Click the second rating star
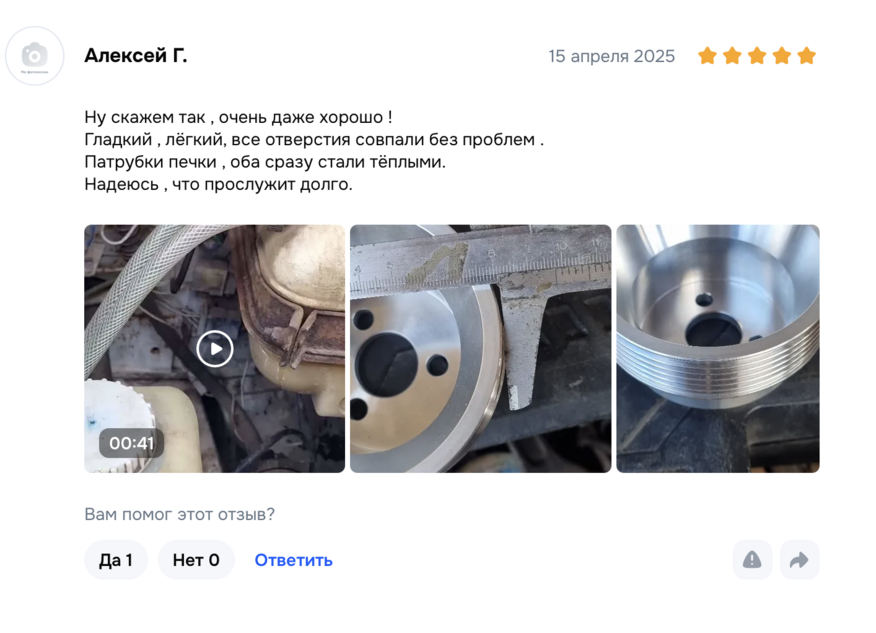876x633 pixels. pos(732,56)
